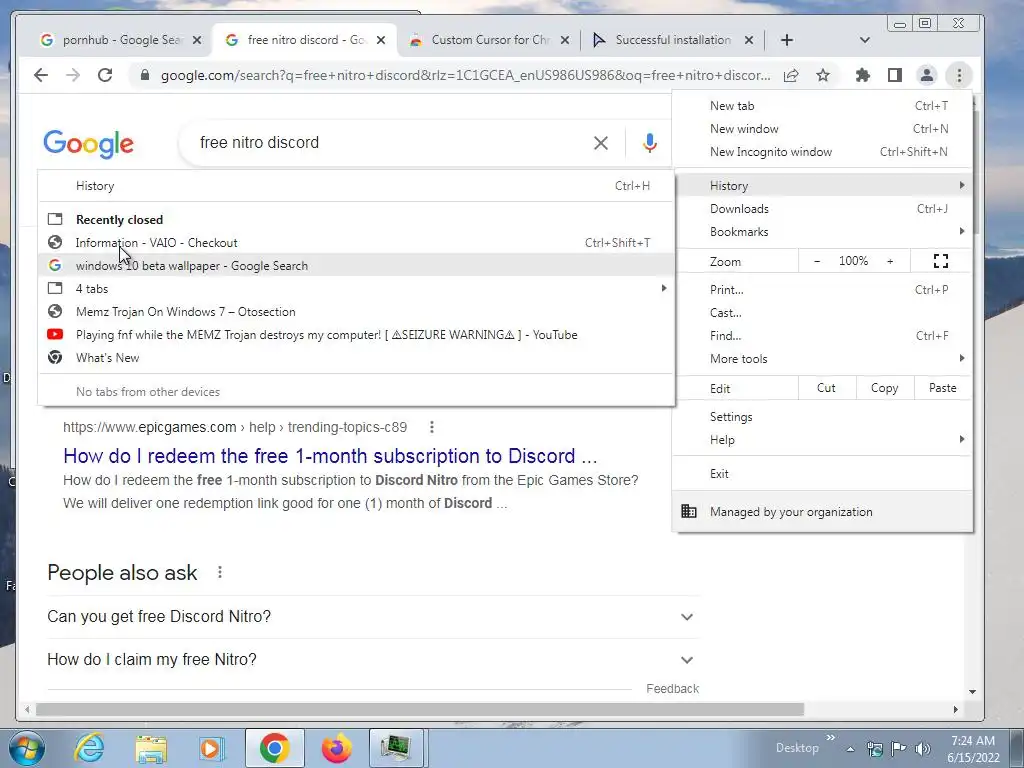Toggle fullscreen mode icon
1024x768 pixels.
(x=940, y=261)
